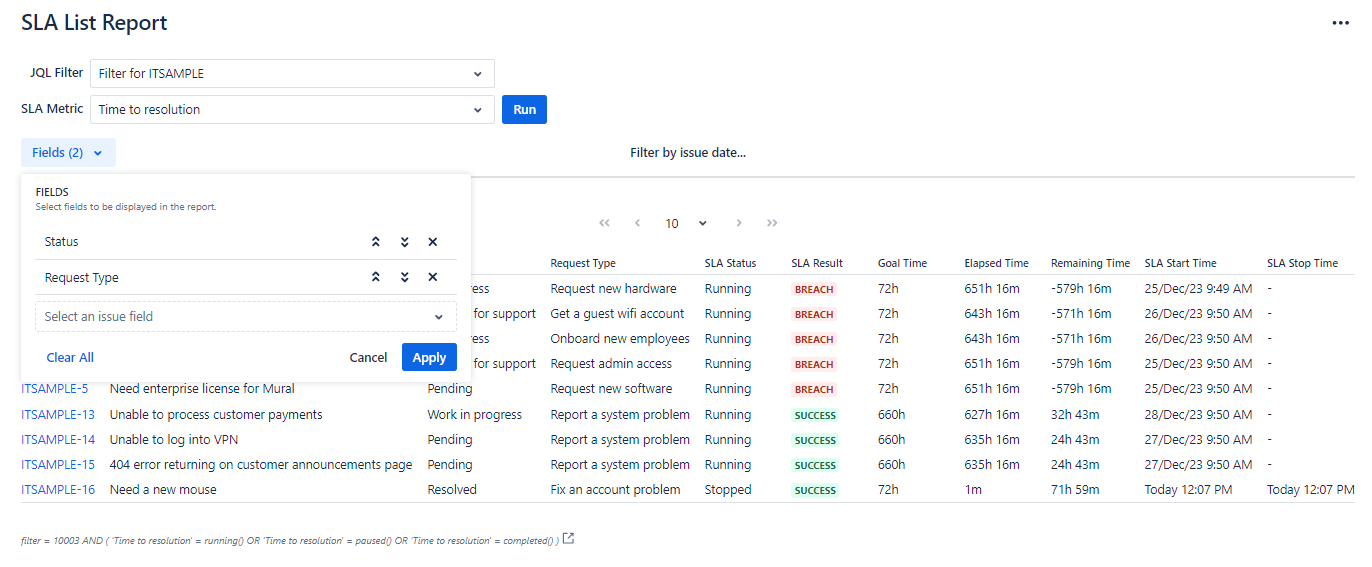Move Status field down in list
The image size is (1372, 567).
pyautogui.click(x=404, y=242)
